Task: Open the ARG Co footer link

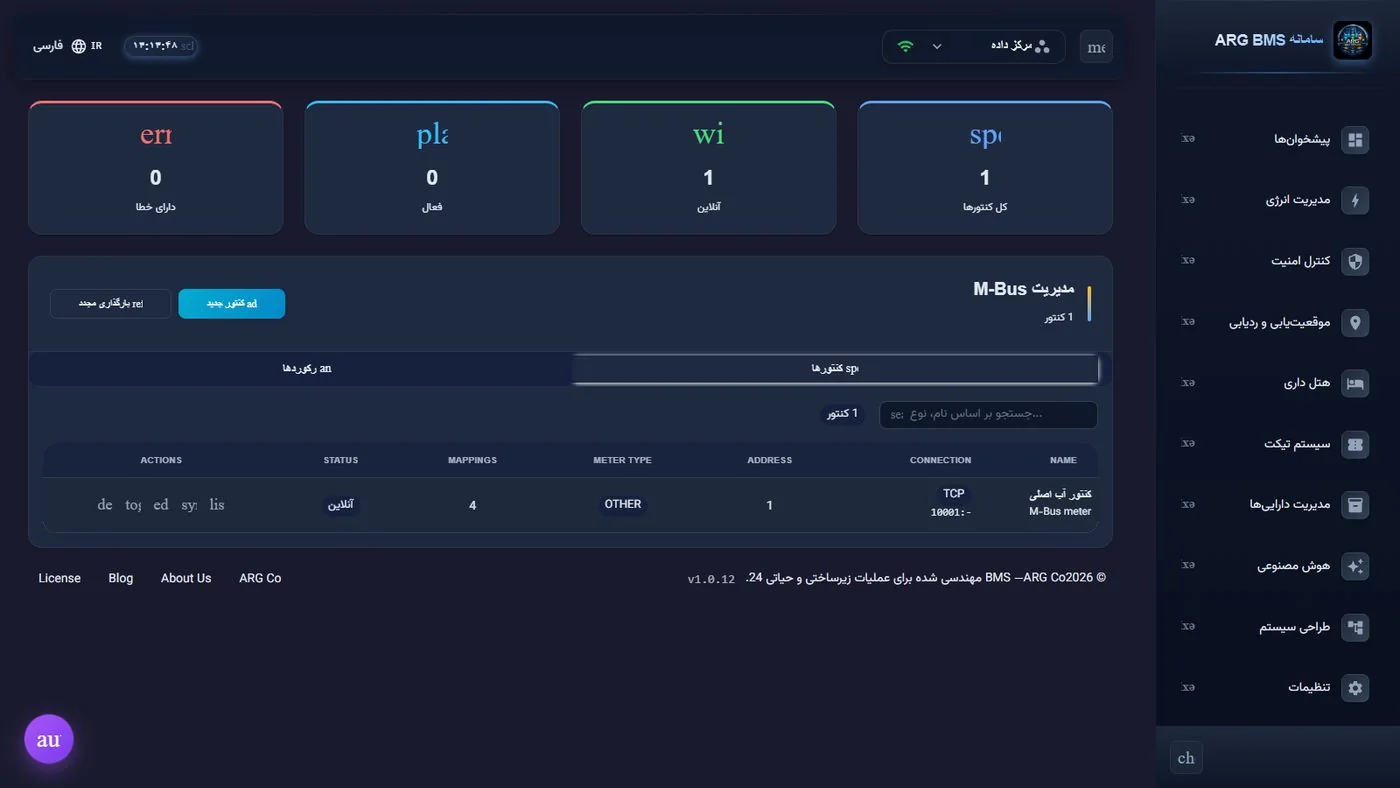Action: [x=260, y=578]
